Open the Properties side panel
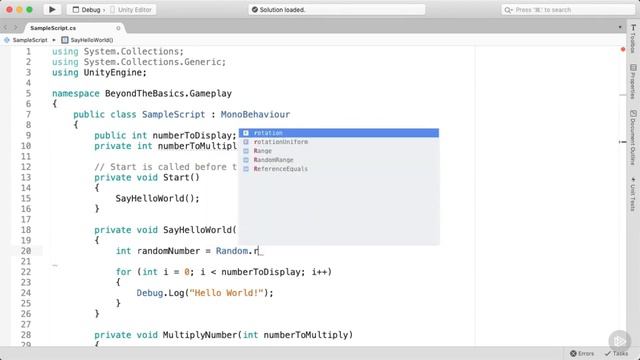This screenshot has height=360, width=640. click(x=633, y=82)
